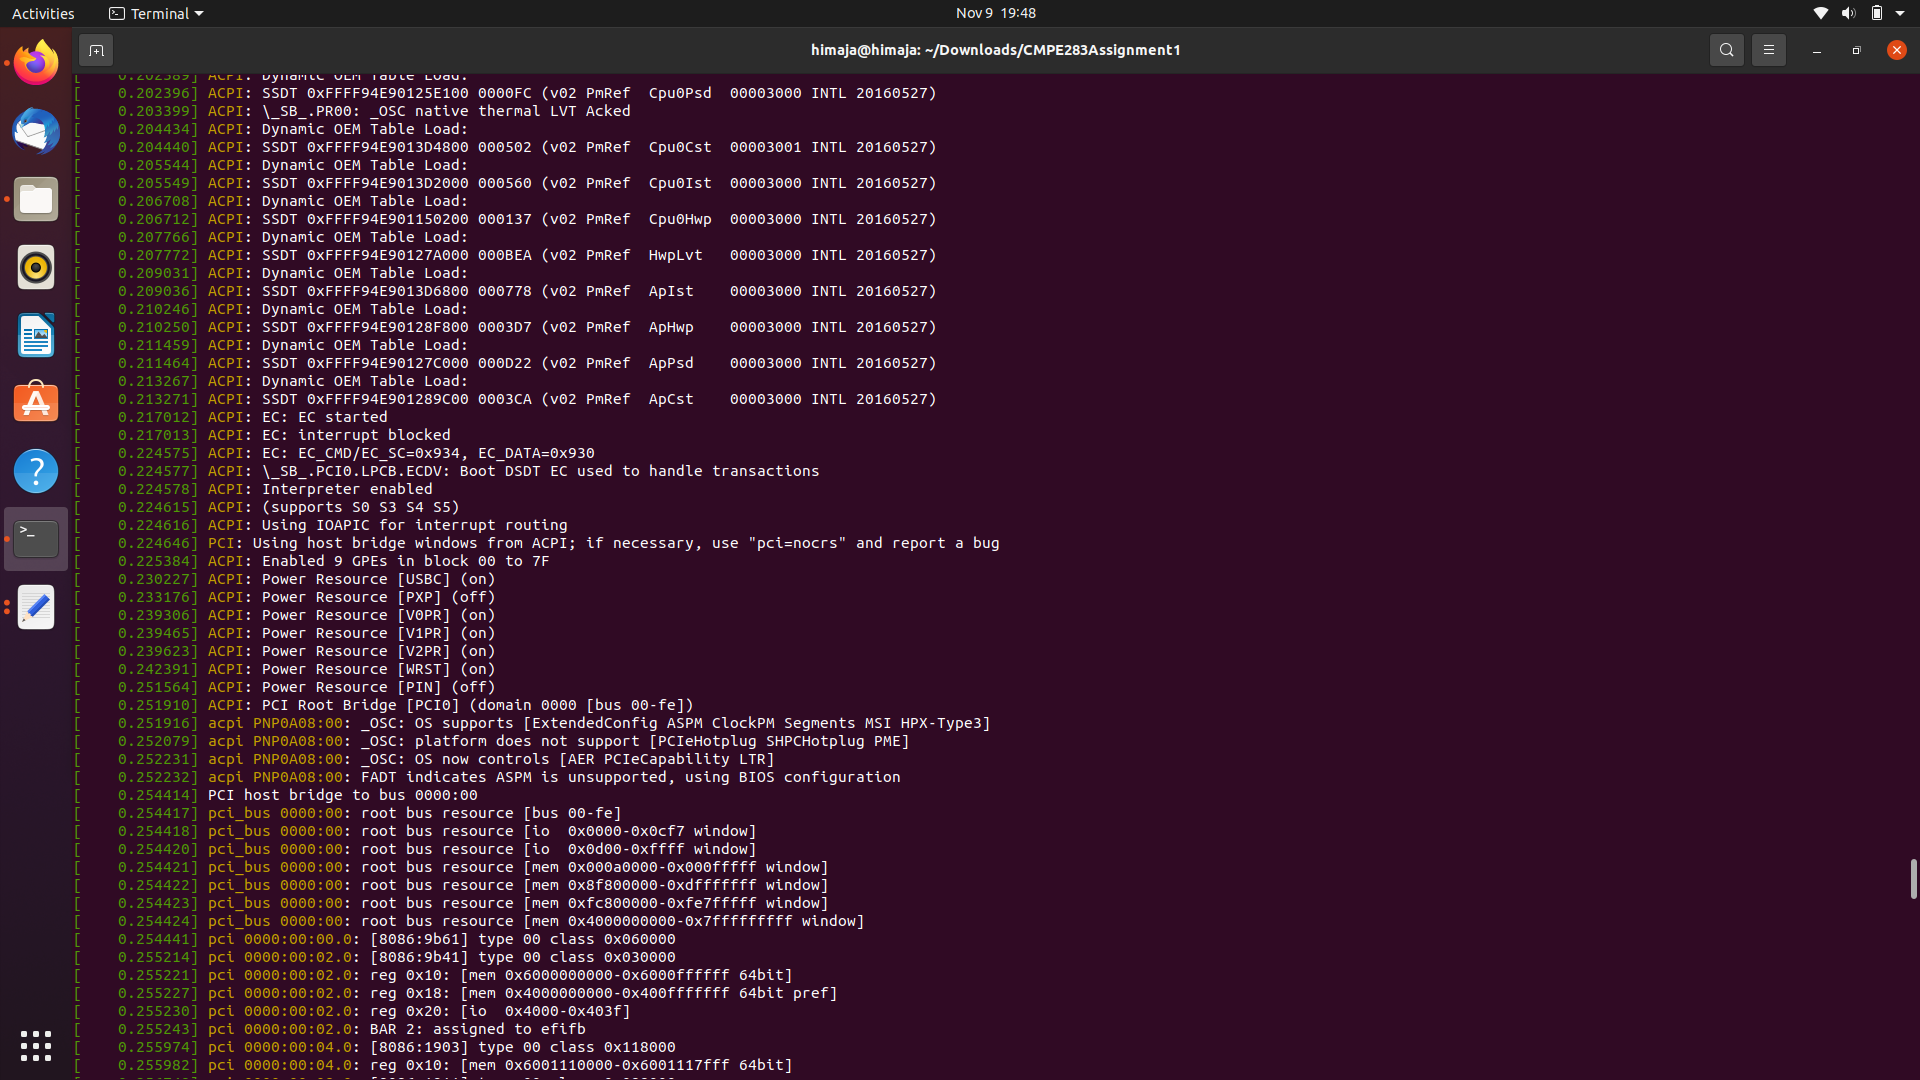Screen dimensions: 1920x1080
Task: Click the 'Cpu0Psd' SSDT entry
Action: 680,93
